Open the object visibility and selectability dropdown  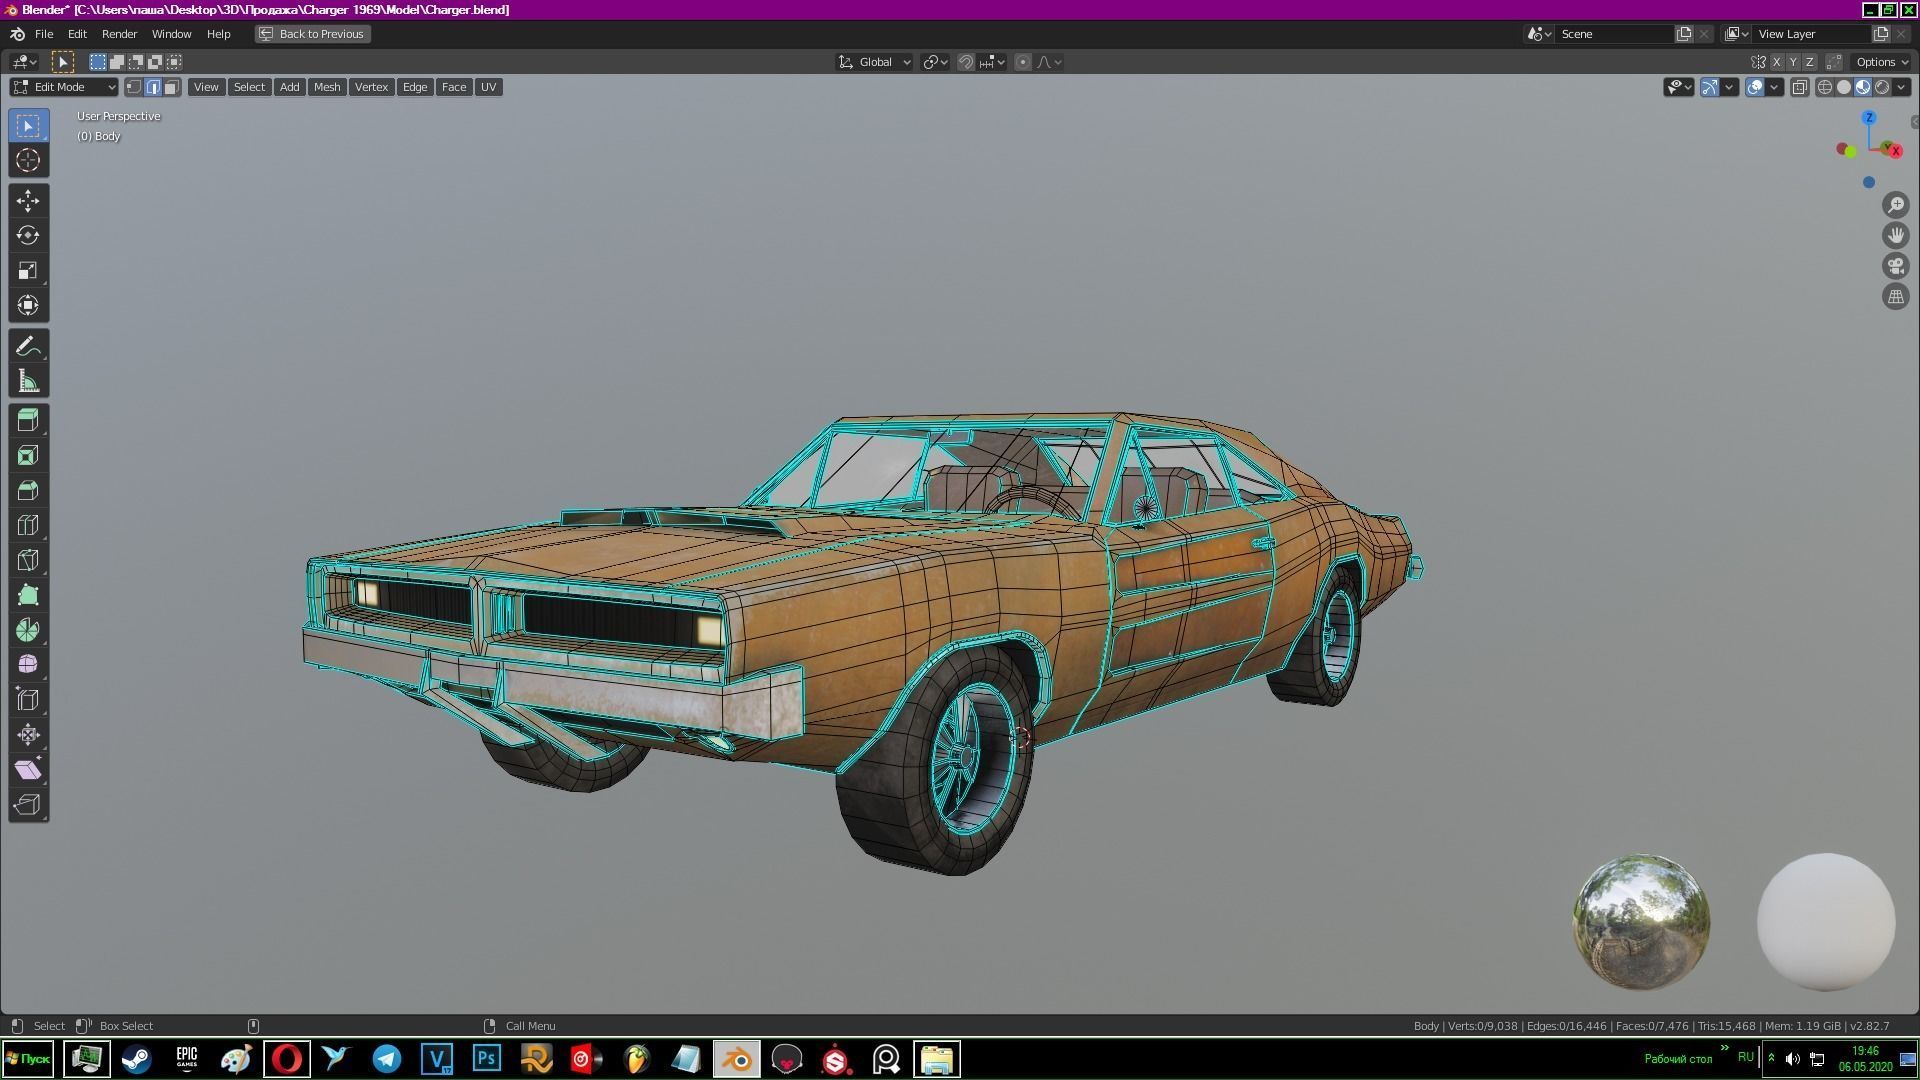tap(1678, 87)
